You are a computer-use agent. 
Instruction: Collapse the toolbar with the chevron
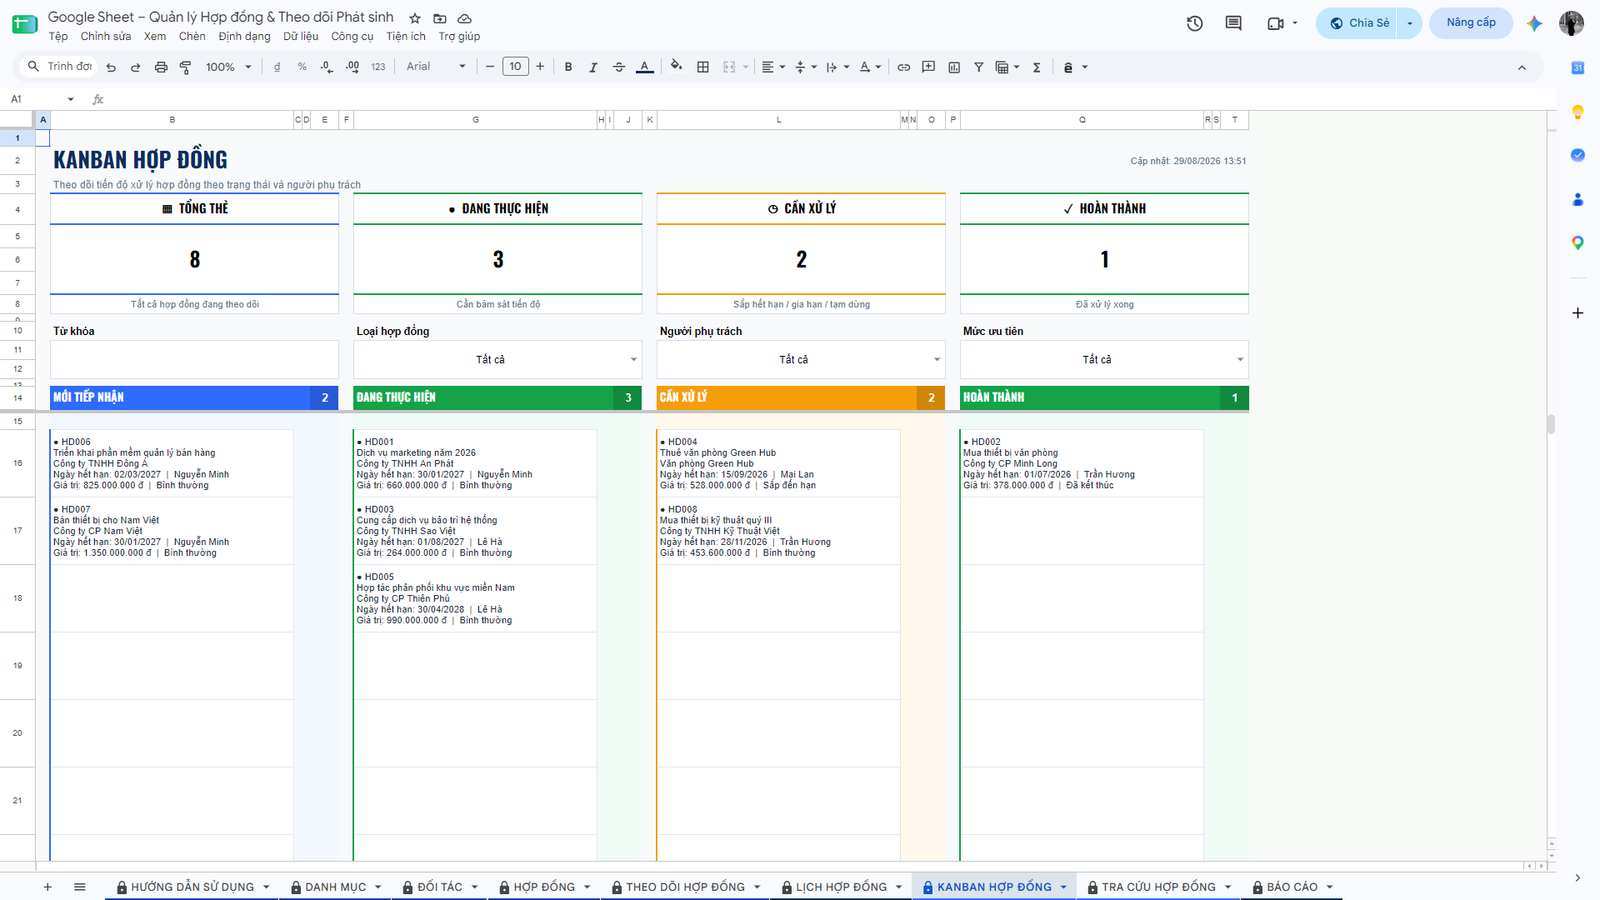click(x=1522, y=68)
